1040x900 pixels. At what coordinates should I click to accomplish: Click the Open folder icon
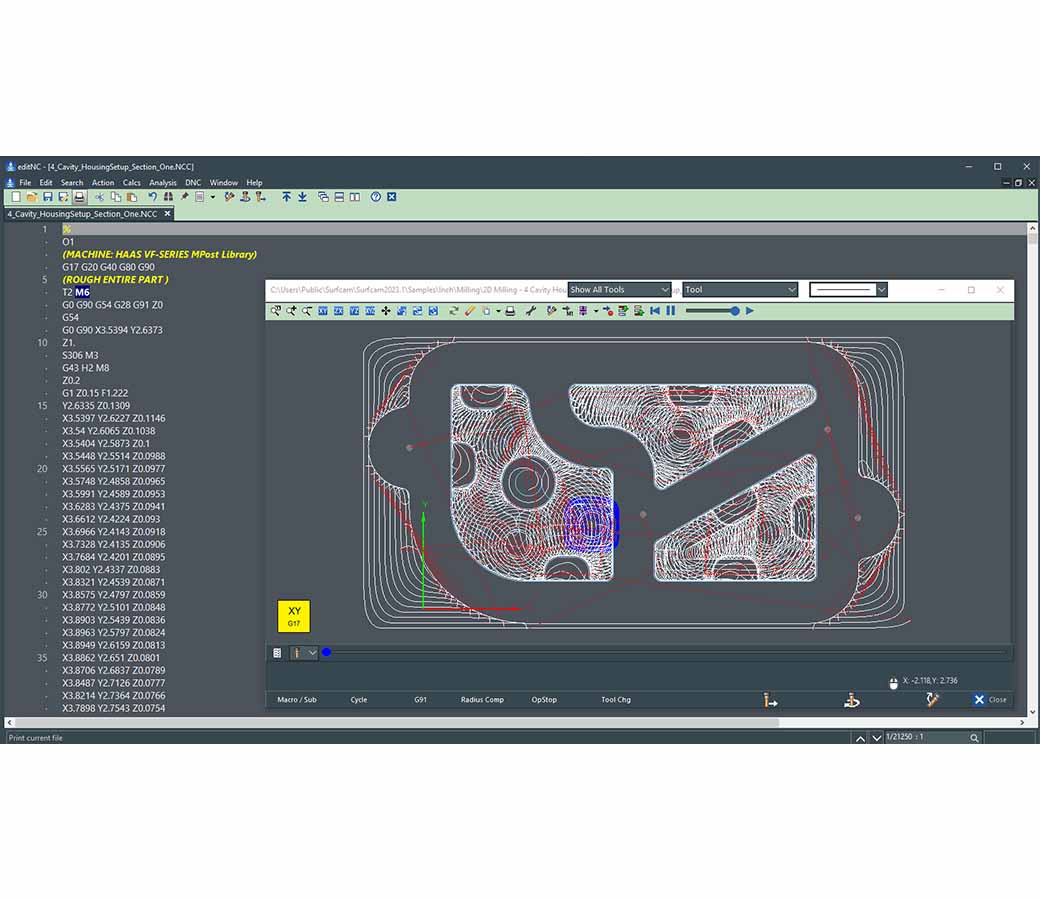[31, 198]
